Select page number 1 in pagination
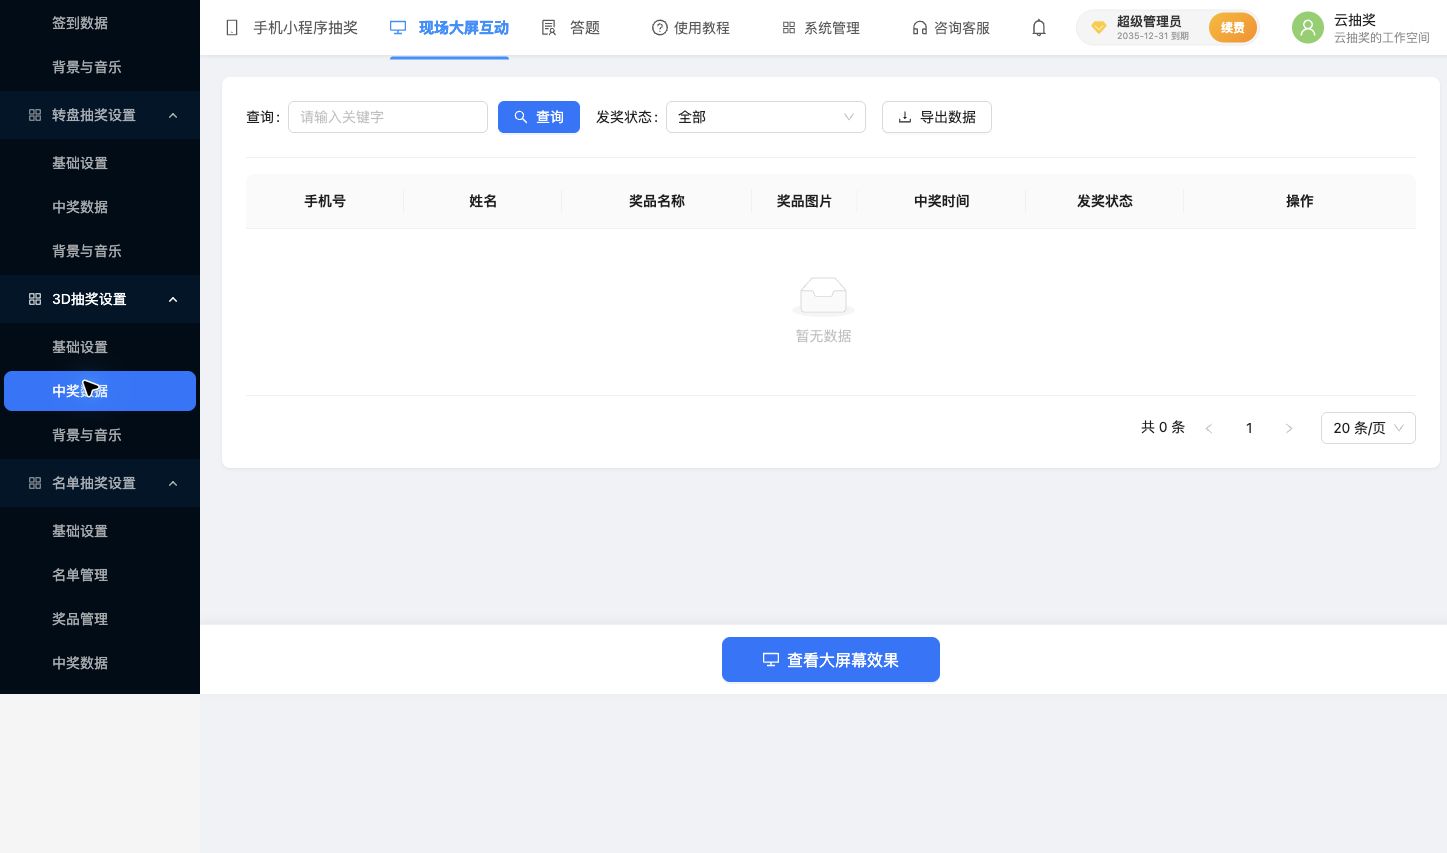 (1249, 428)
